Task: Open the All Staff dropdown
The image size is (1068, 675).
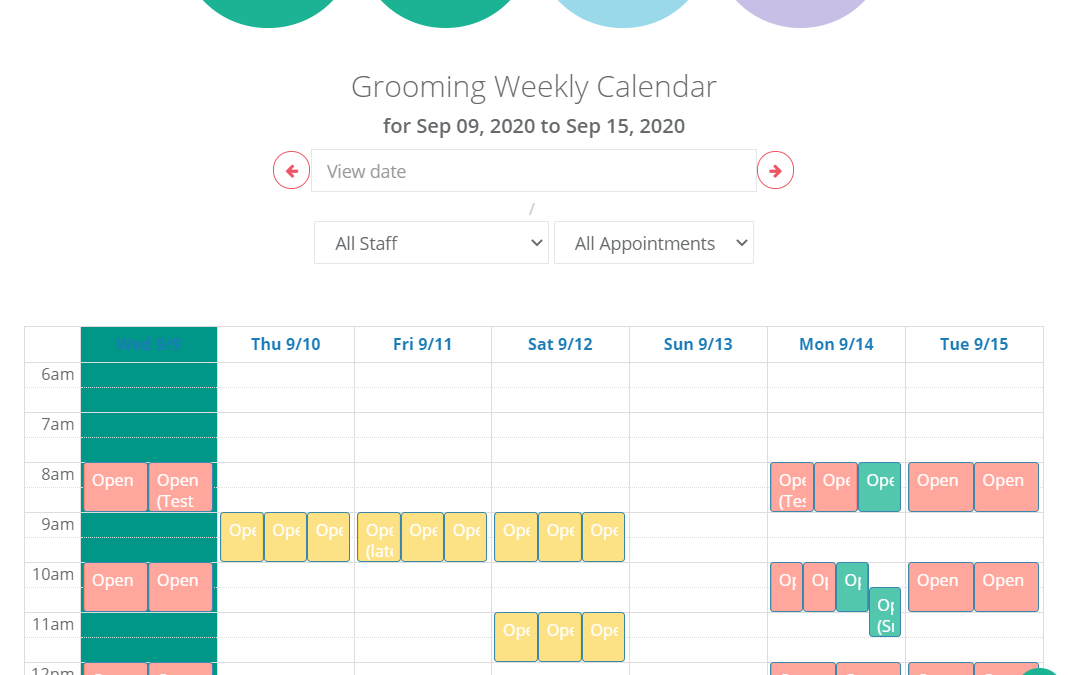Action: tap(431, 242)
